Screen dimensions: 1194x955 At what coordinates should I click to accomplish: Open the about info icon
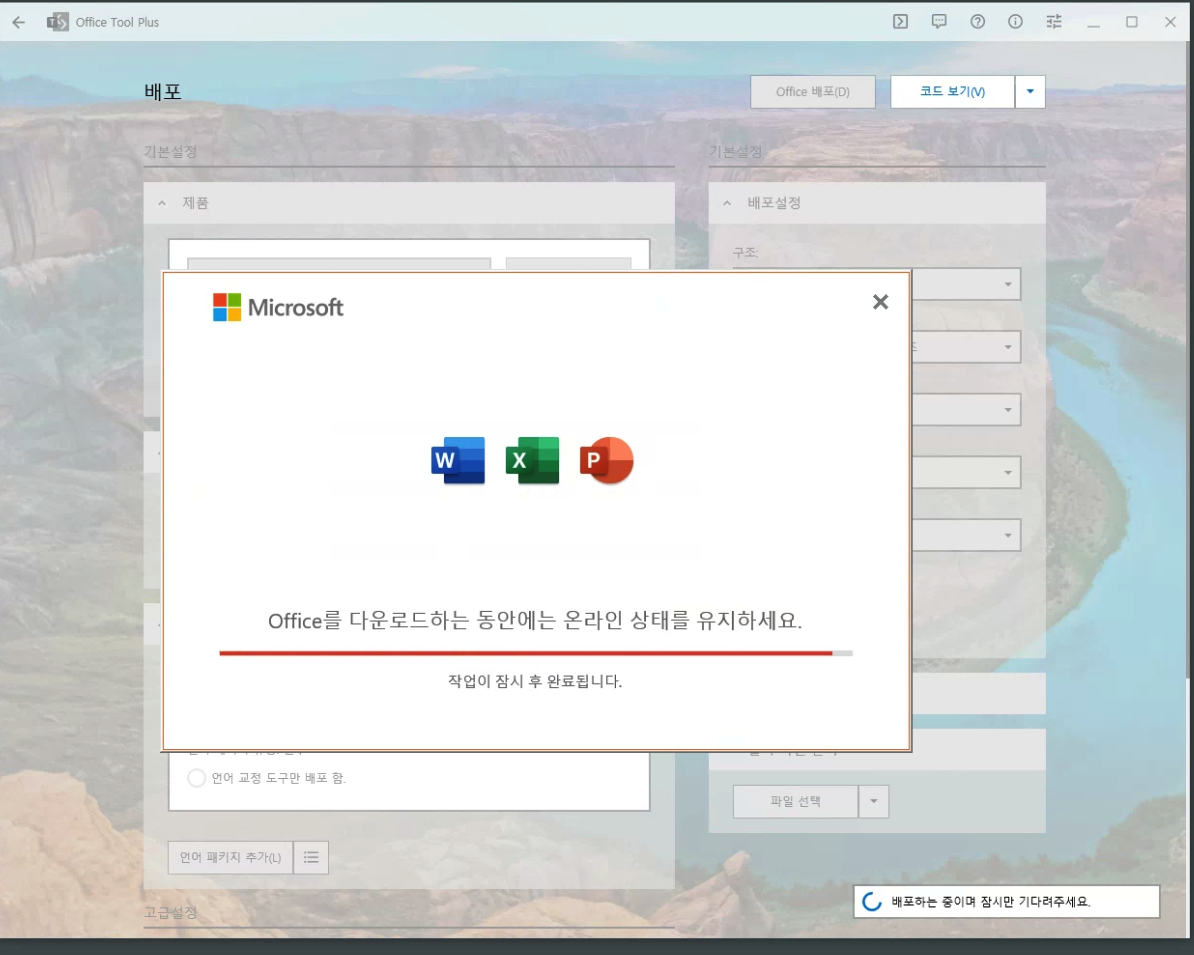pyautogui.click(x=1015, y=21)
